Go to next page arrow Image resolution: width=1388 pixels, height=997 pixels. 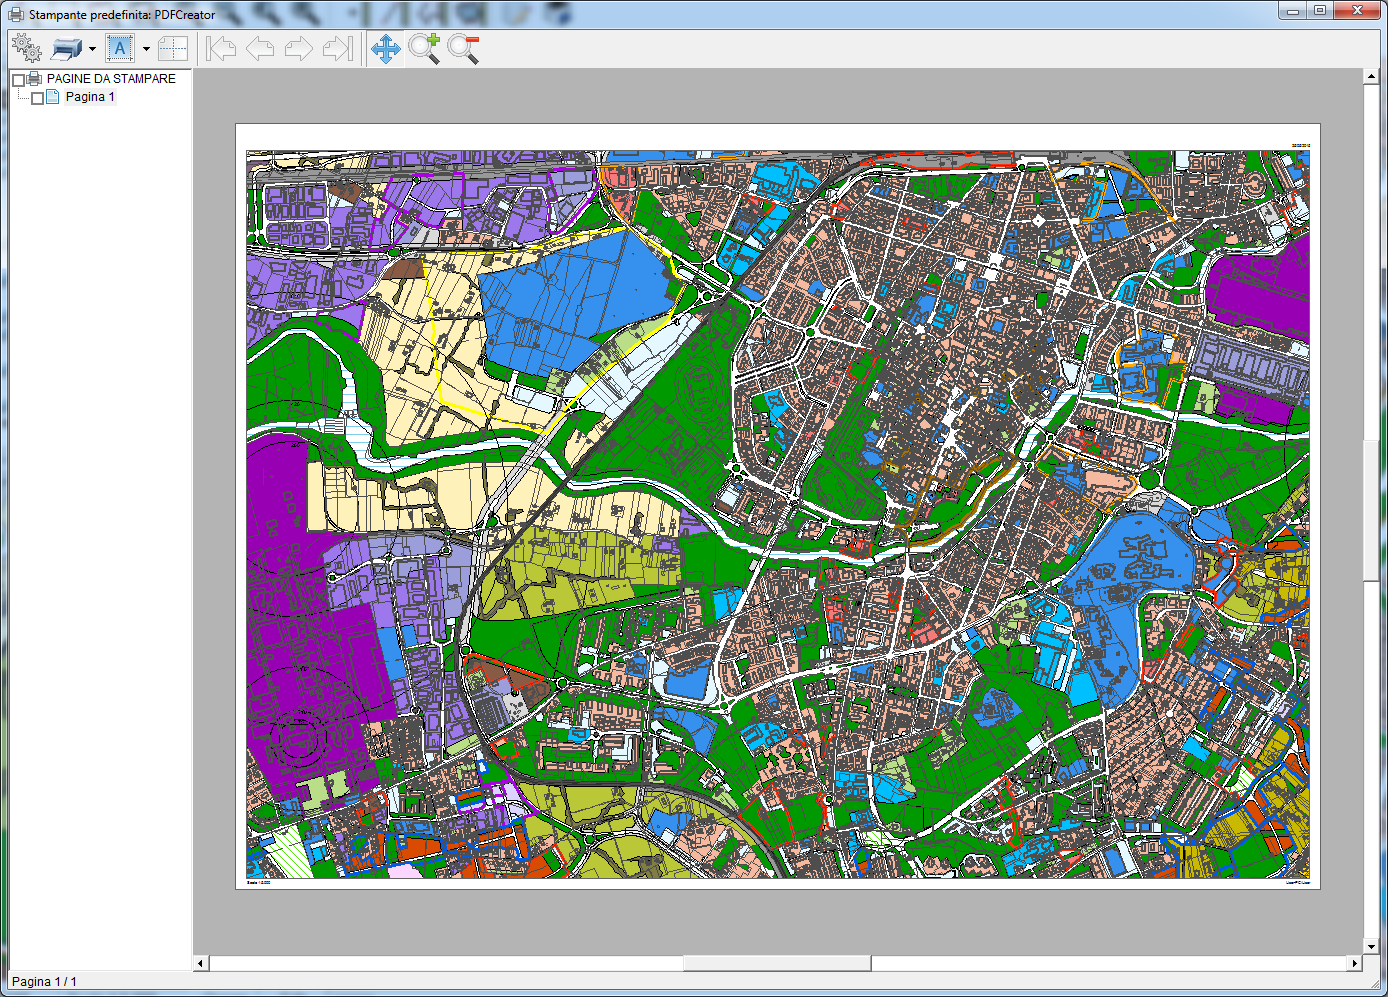[x=299, y=48]
